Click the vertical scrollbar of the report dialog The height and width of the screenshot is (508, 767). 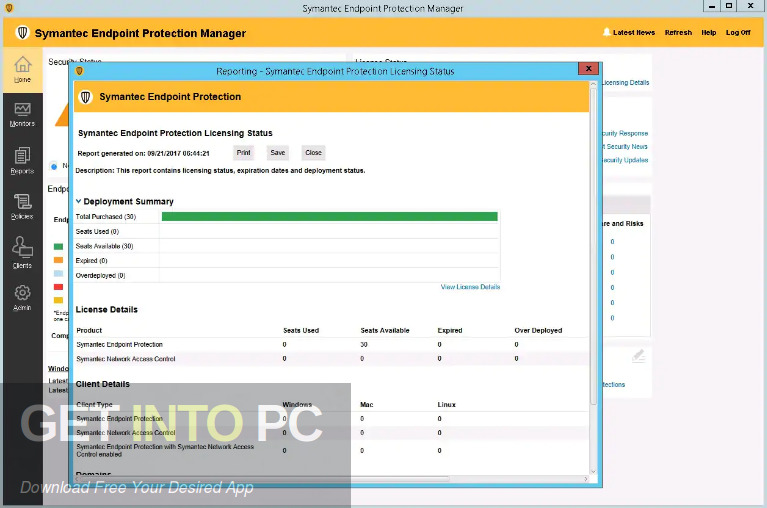(593, 246)
